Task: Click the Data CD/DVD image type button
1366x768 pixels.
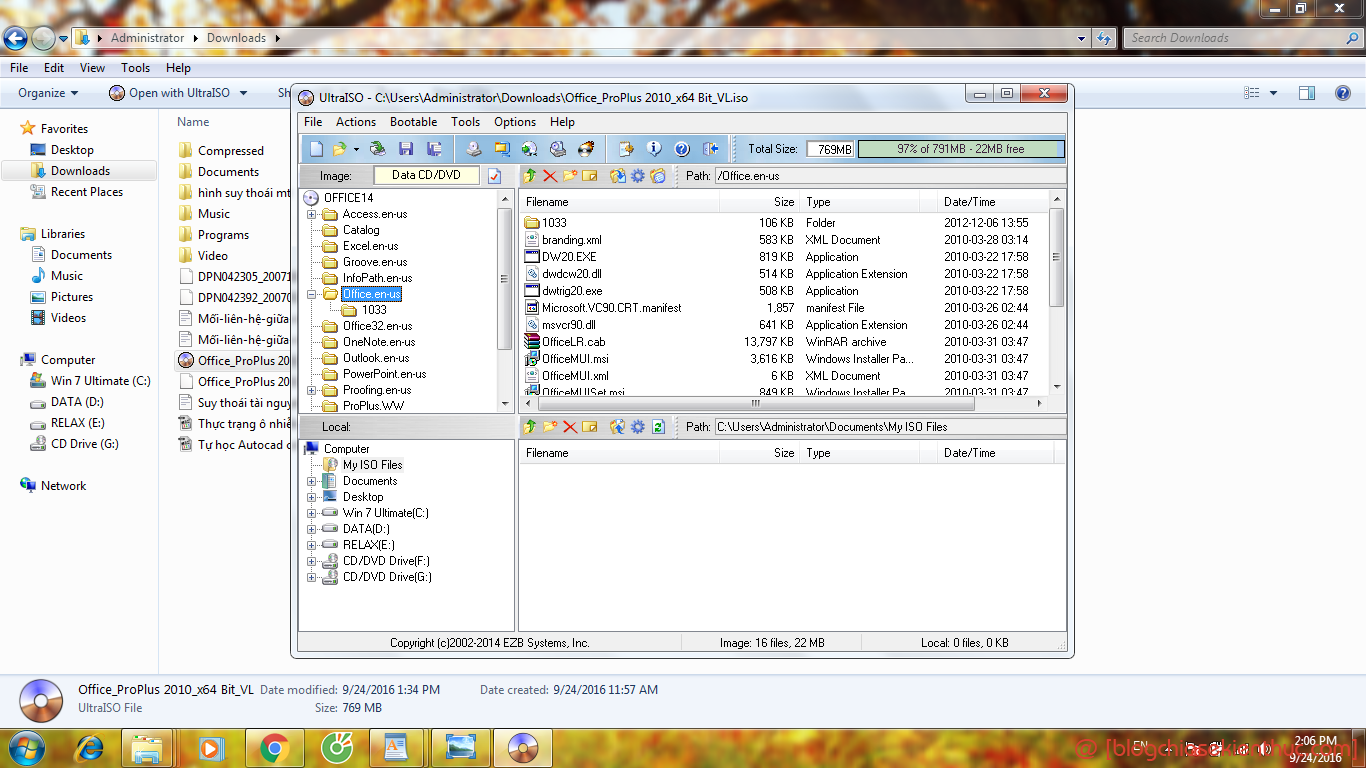Action: [x=426, y=175]
